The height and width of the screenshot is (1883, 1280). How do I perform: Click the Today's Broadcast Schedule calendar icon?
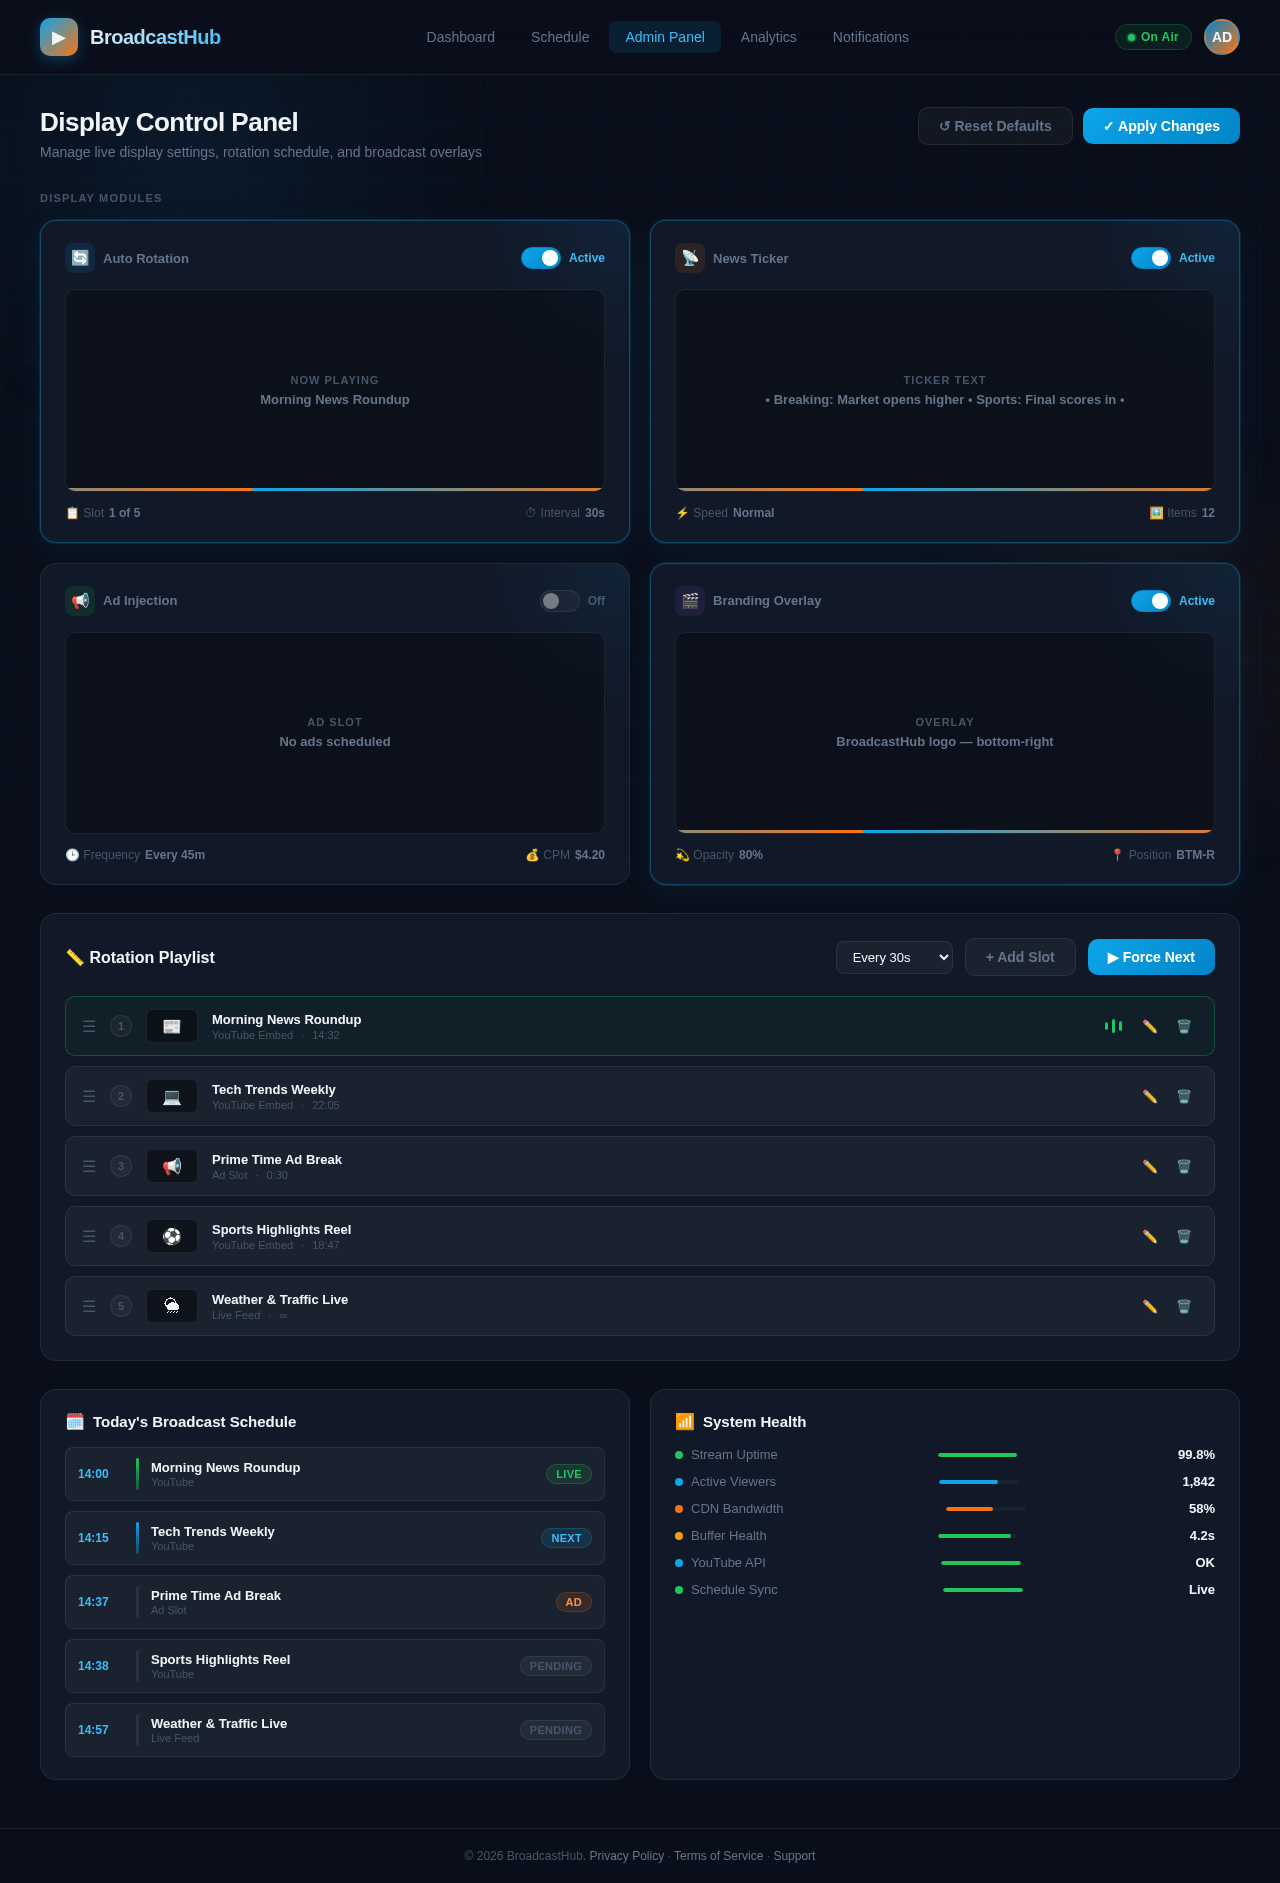[x=75, y=1421]
